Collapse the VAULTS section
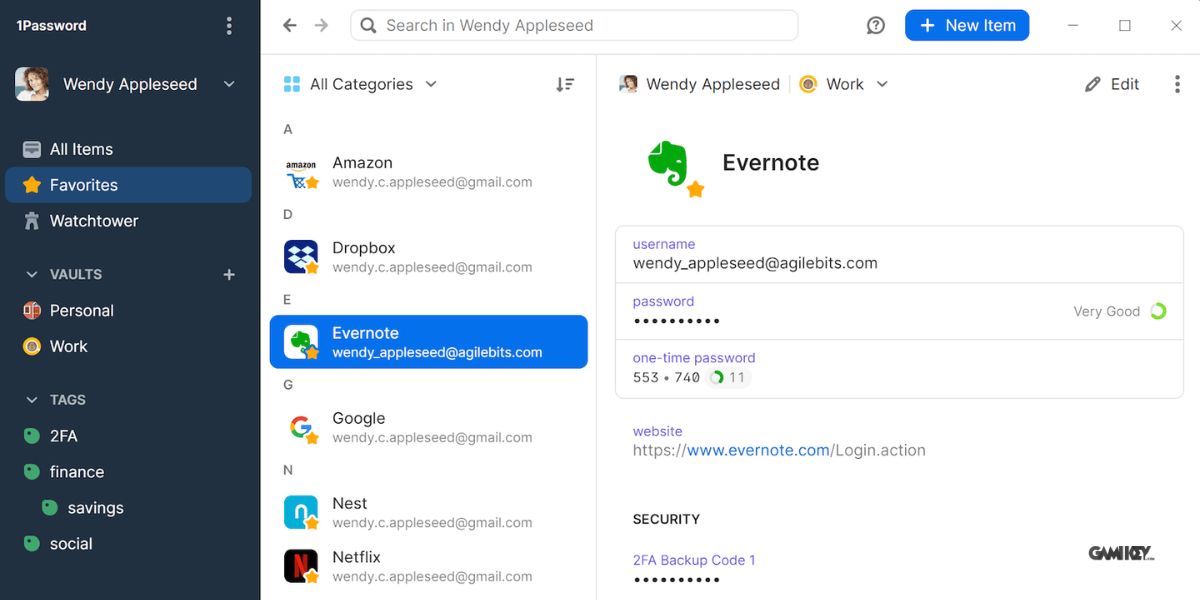The image size is (1200, 600). 31,274
